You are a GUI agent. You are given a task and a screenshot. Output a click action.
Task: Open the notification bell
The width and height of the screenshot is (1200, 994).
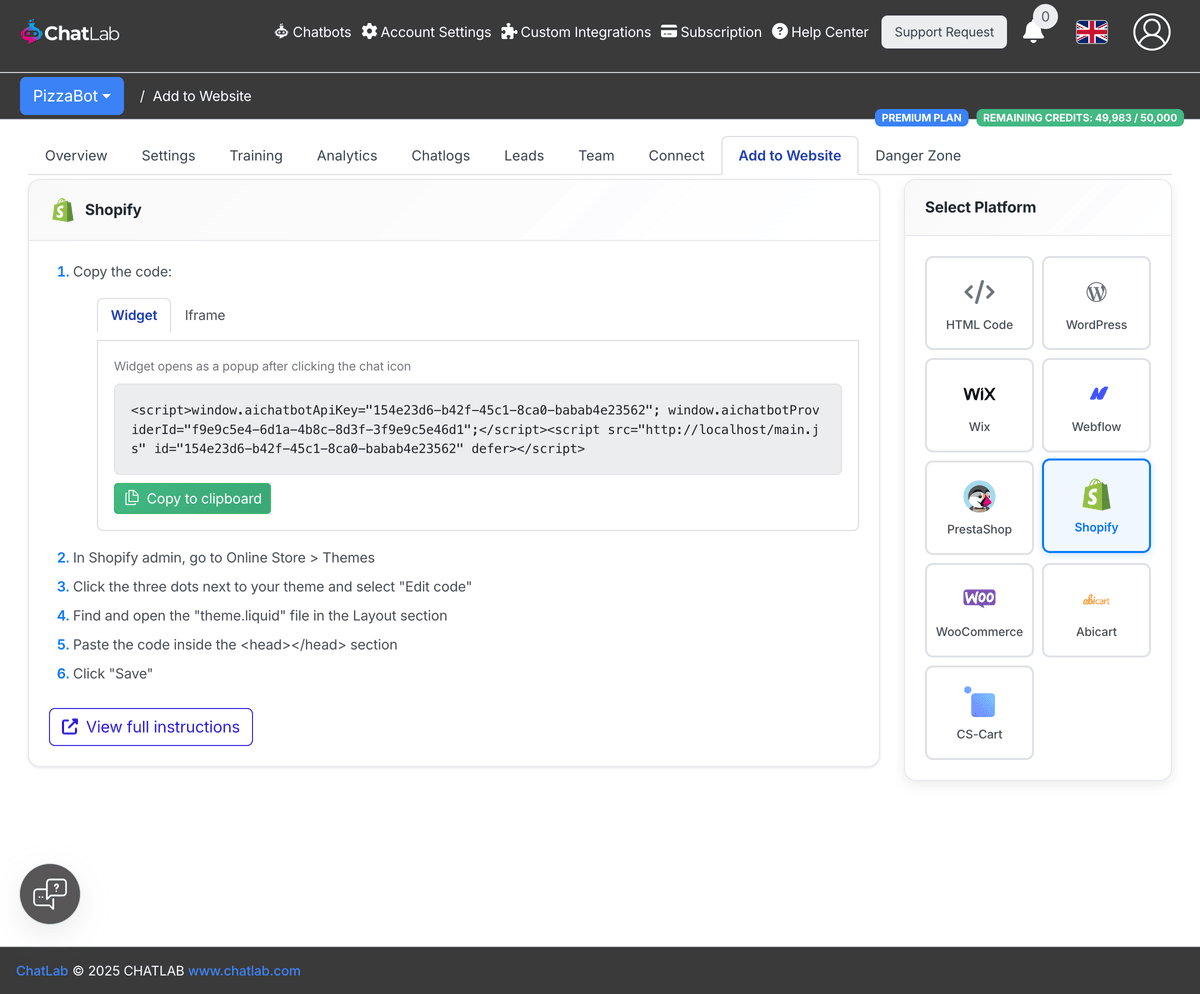[1036, 32]
